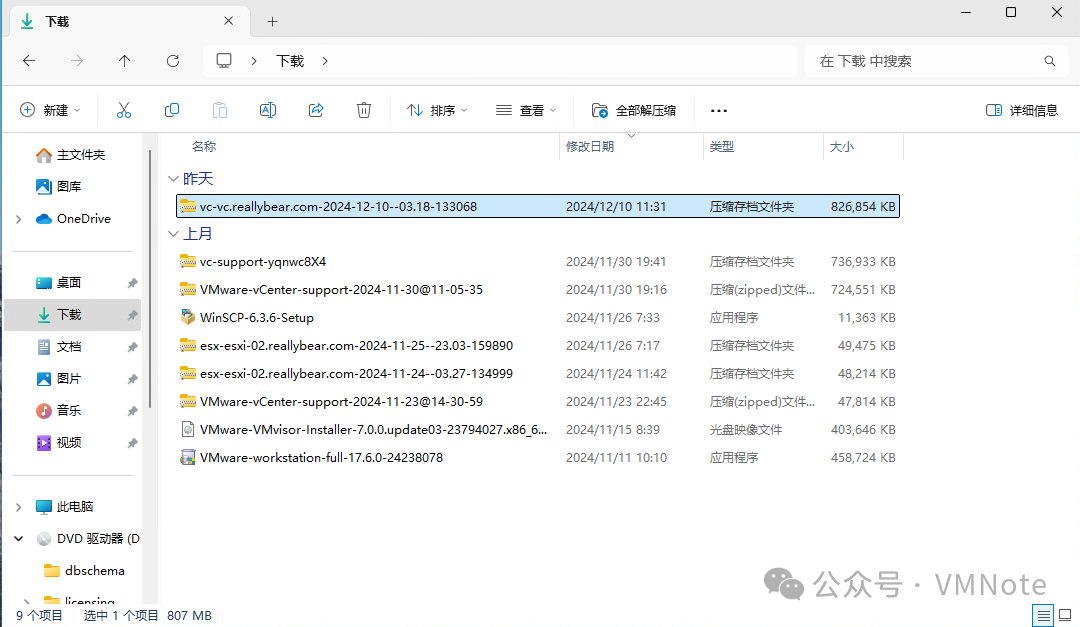Image resolution: width=1080 pixels, height=627 pixels.
Task: Click the Cut scissors icon
Action: [x=123, y=110]
